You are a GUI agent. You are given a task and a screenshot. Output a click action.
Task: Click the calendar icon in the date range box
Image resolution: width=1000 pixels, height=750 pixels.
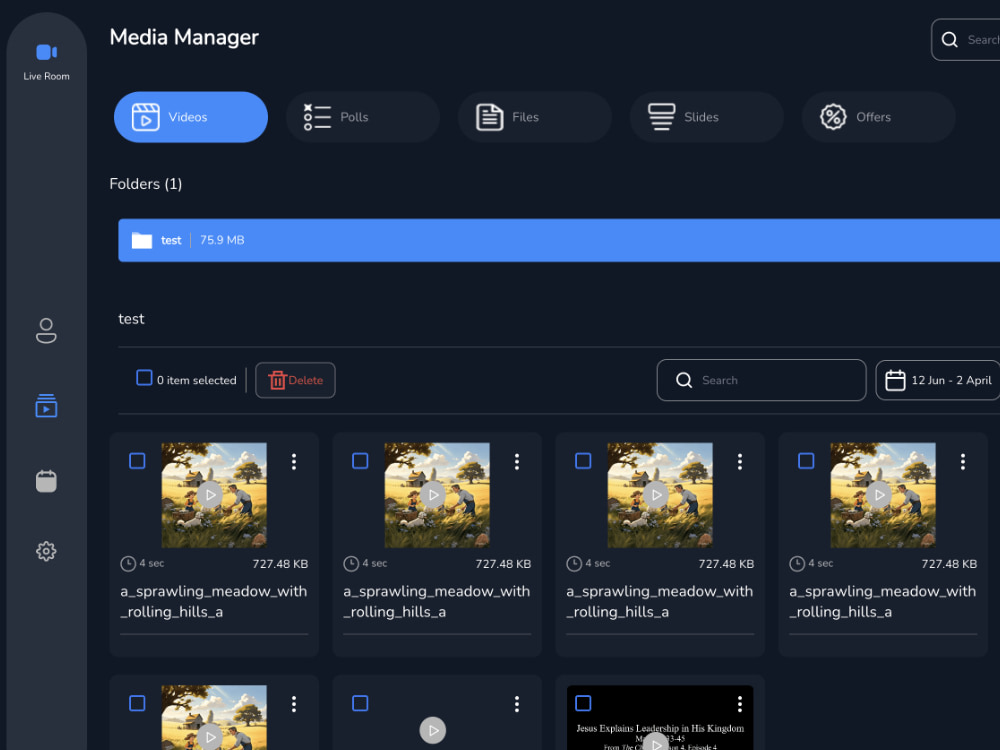(895, 380)
